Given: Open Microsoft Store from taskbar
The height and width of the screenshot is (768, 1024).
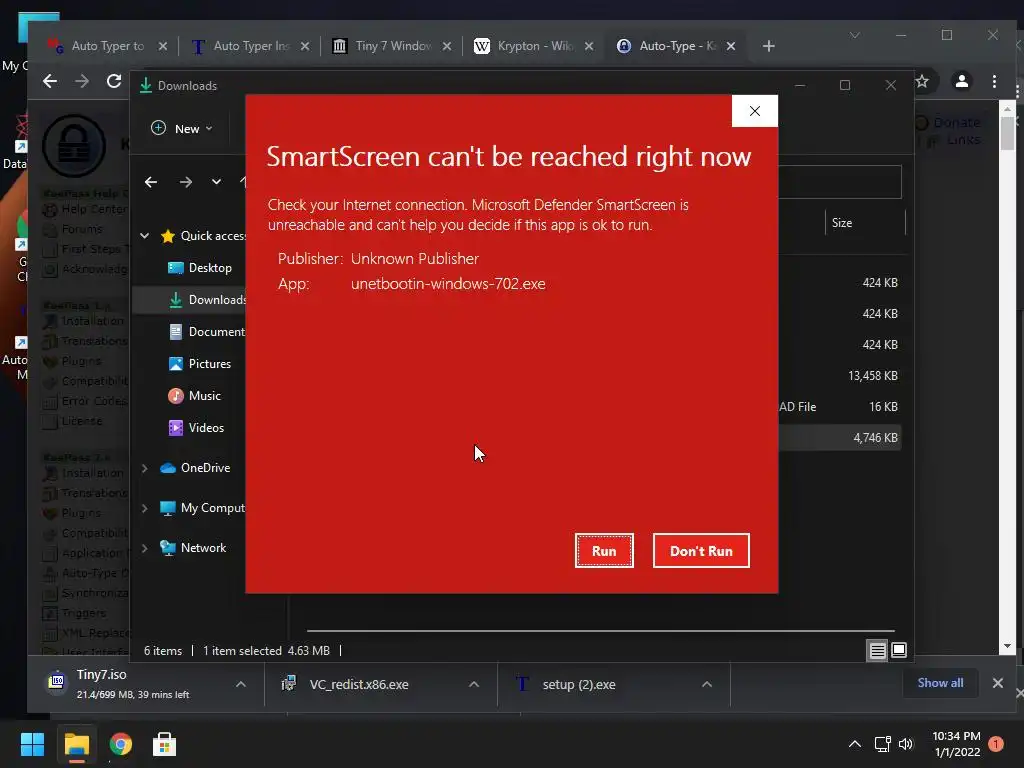Looking at the screenshot, I should 164,744.
